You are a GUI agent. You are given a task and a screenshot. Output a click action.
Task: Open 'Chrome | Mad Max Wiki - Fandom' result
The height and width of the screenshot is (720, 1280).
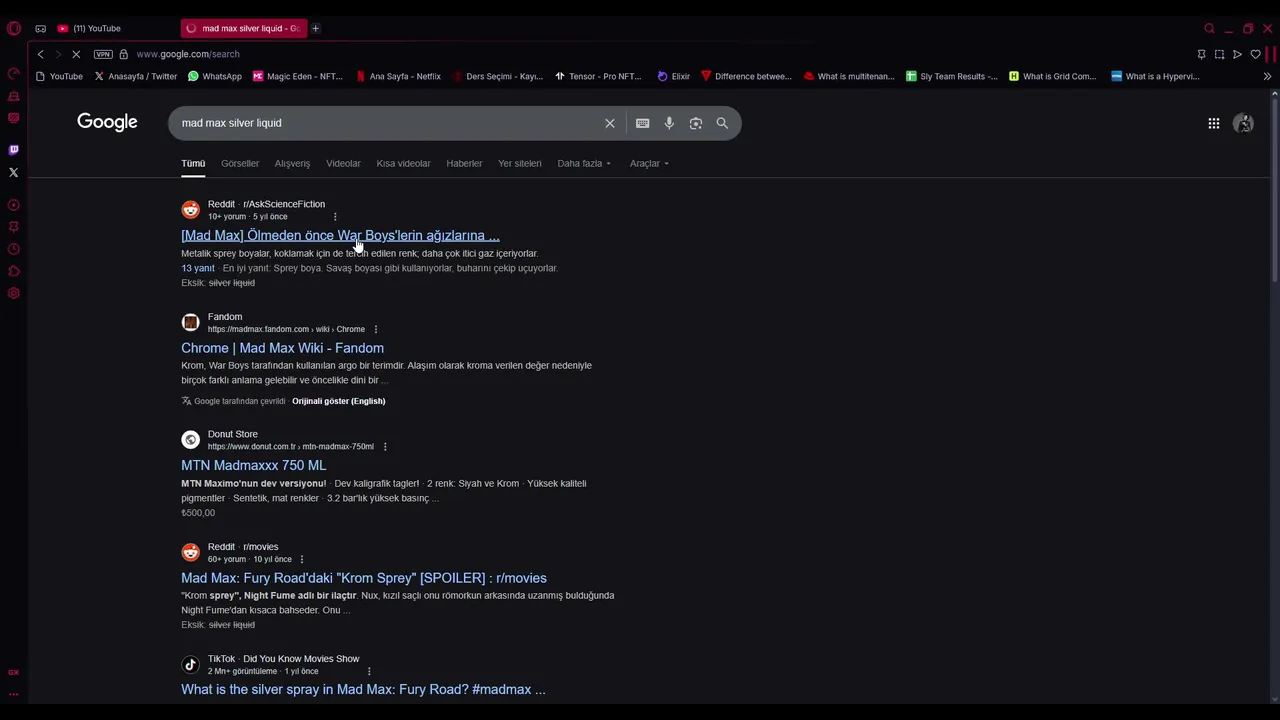[282, 348]
